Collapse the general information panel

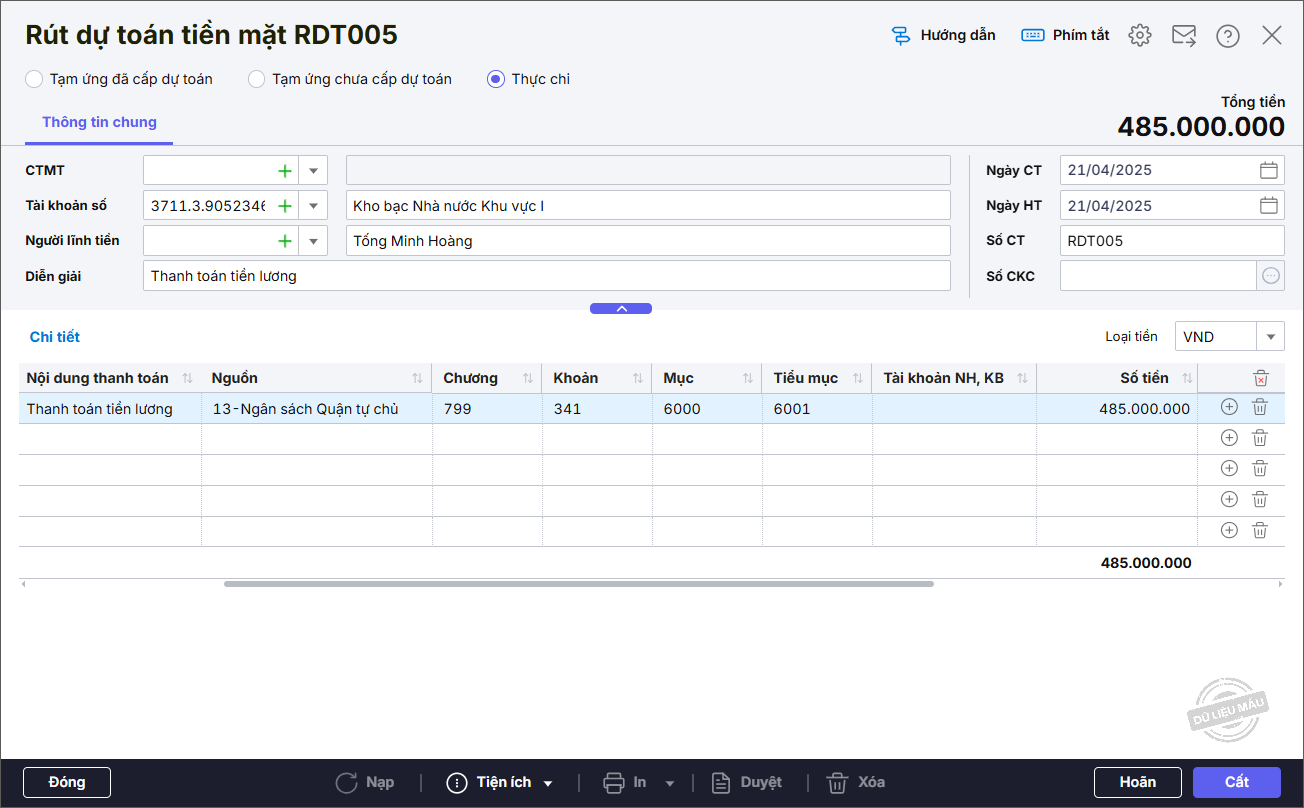pyautogui.click(x=621, y=309)
